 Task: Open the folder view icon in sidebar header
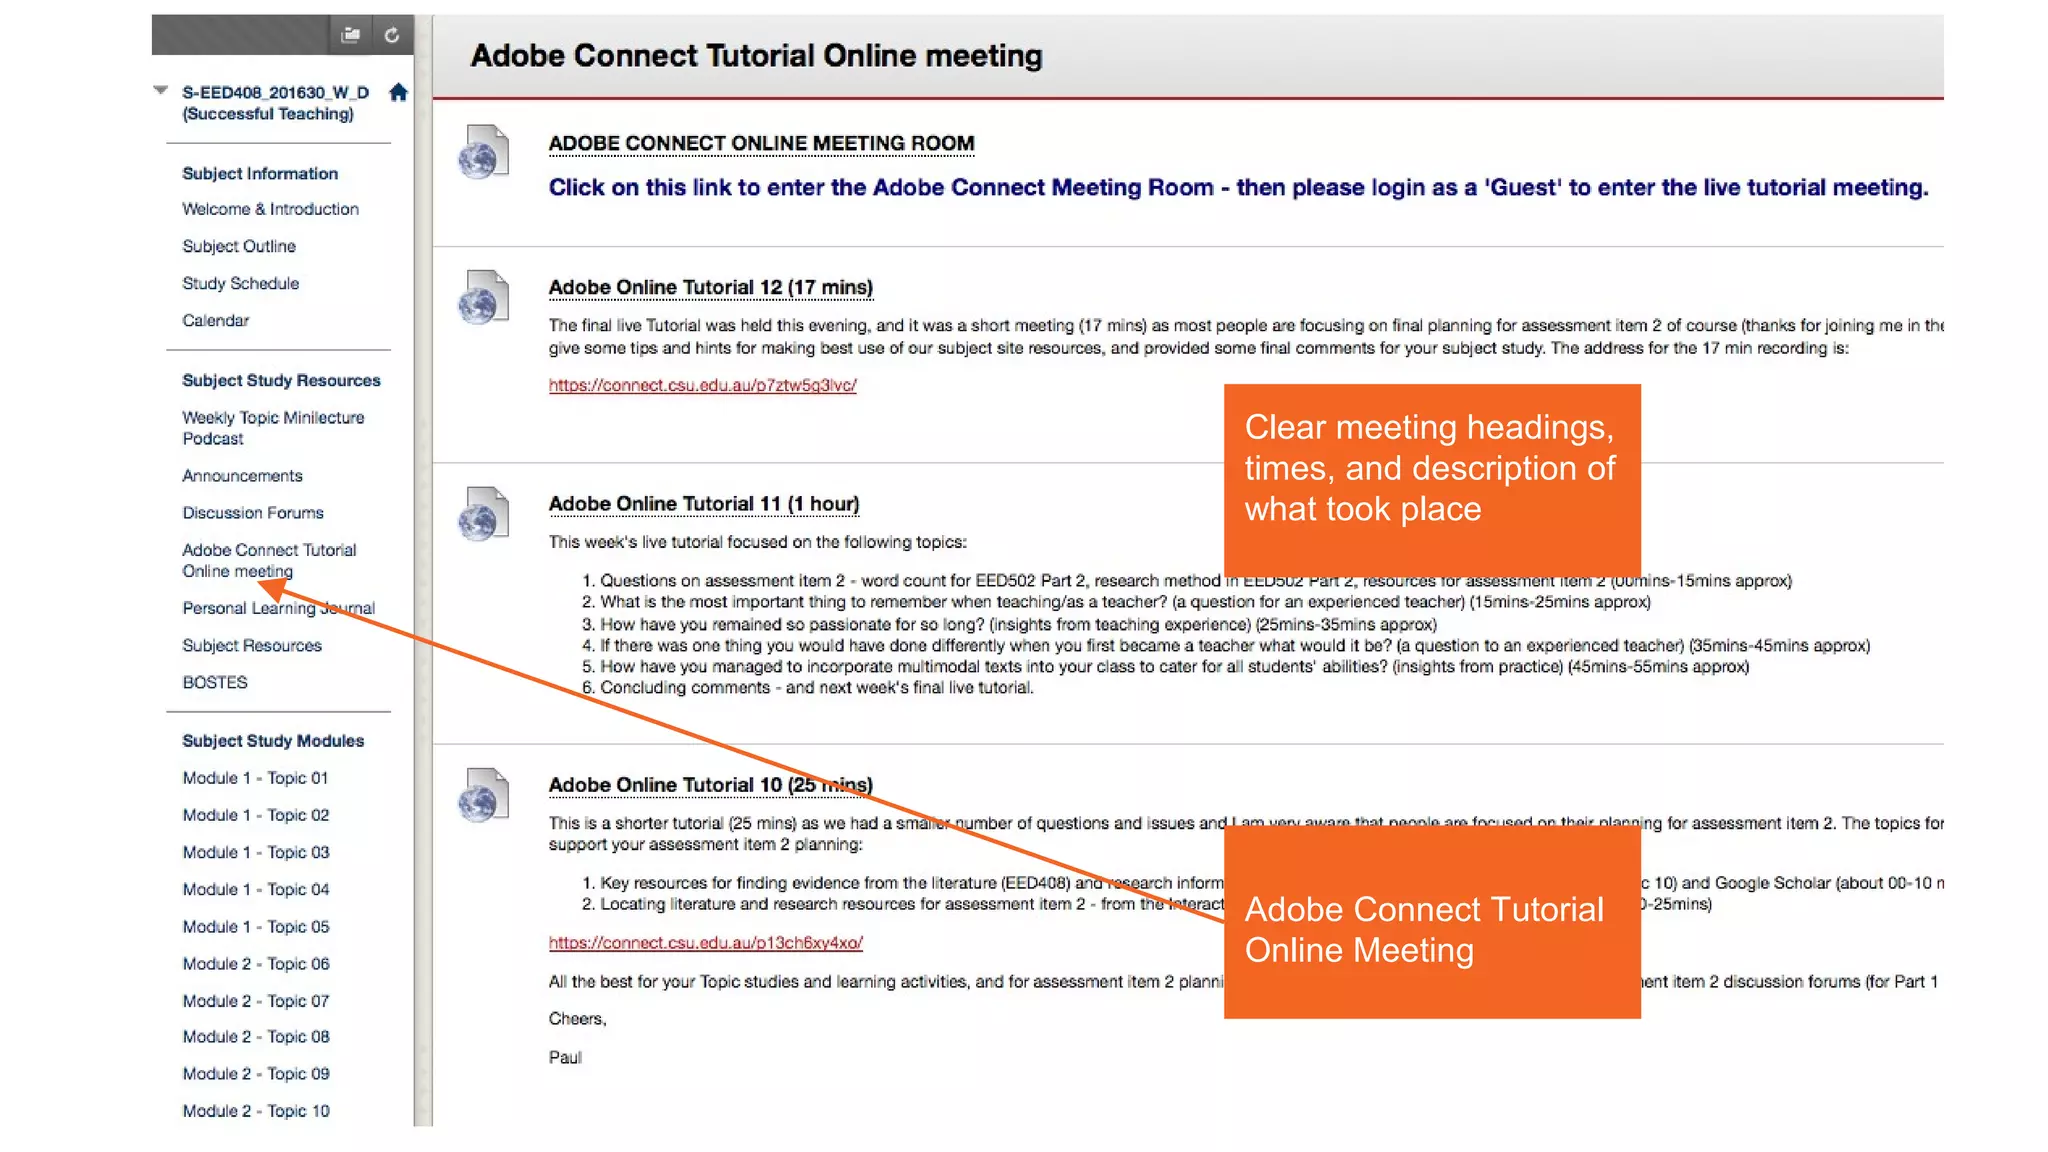pyautogui.click(x=350, y=35)
